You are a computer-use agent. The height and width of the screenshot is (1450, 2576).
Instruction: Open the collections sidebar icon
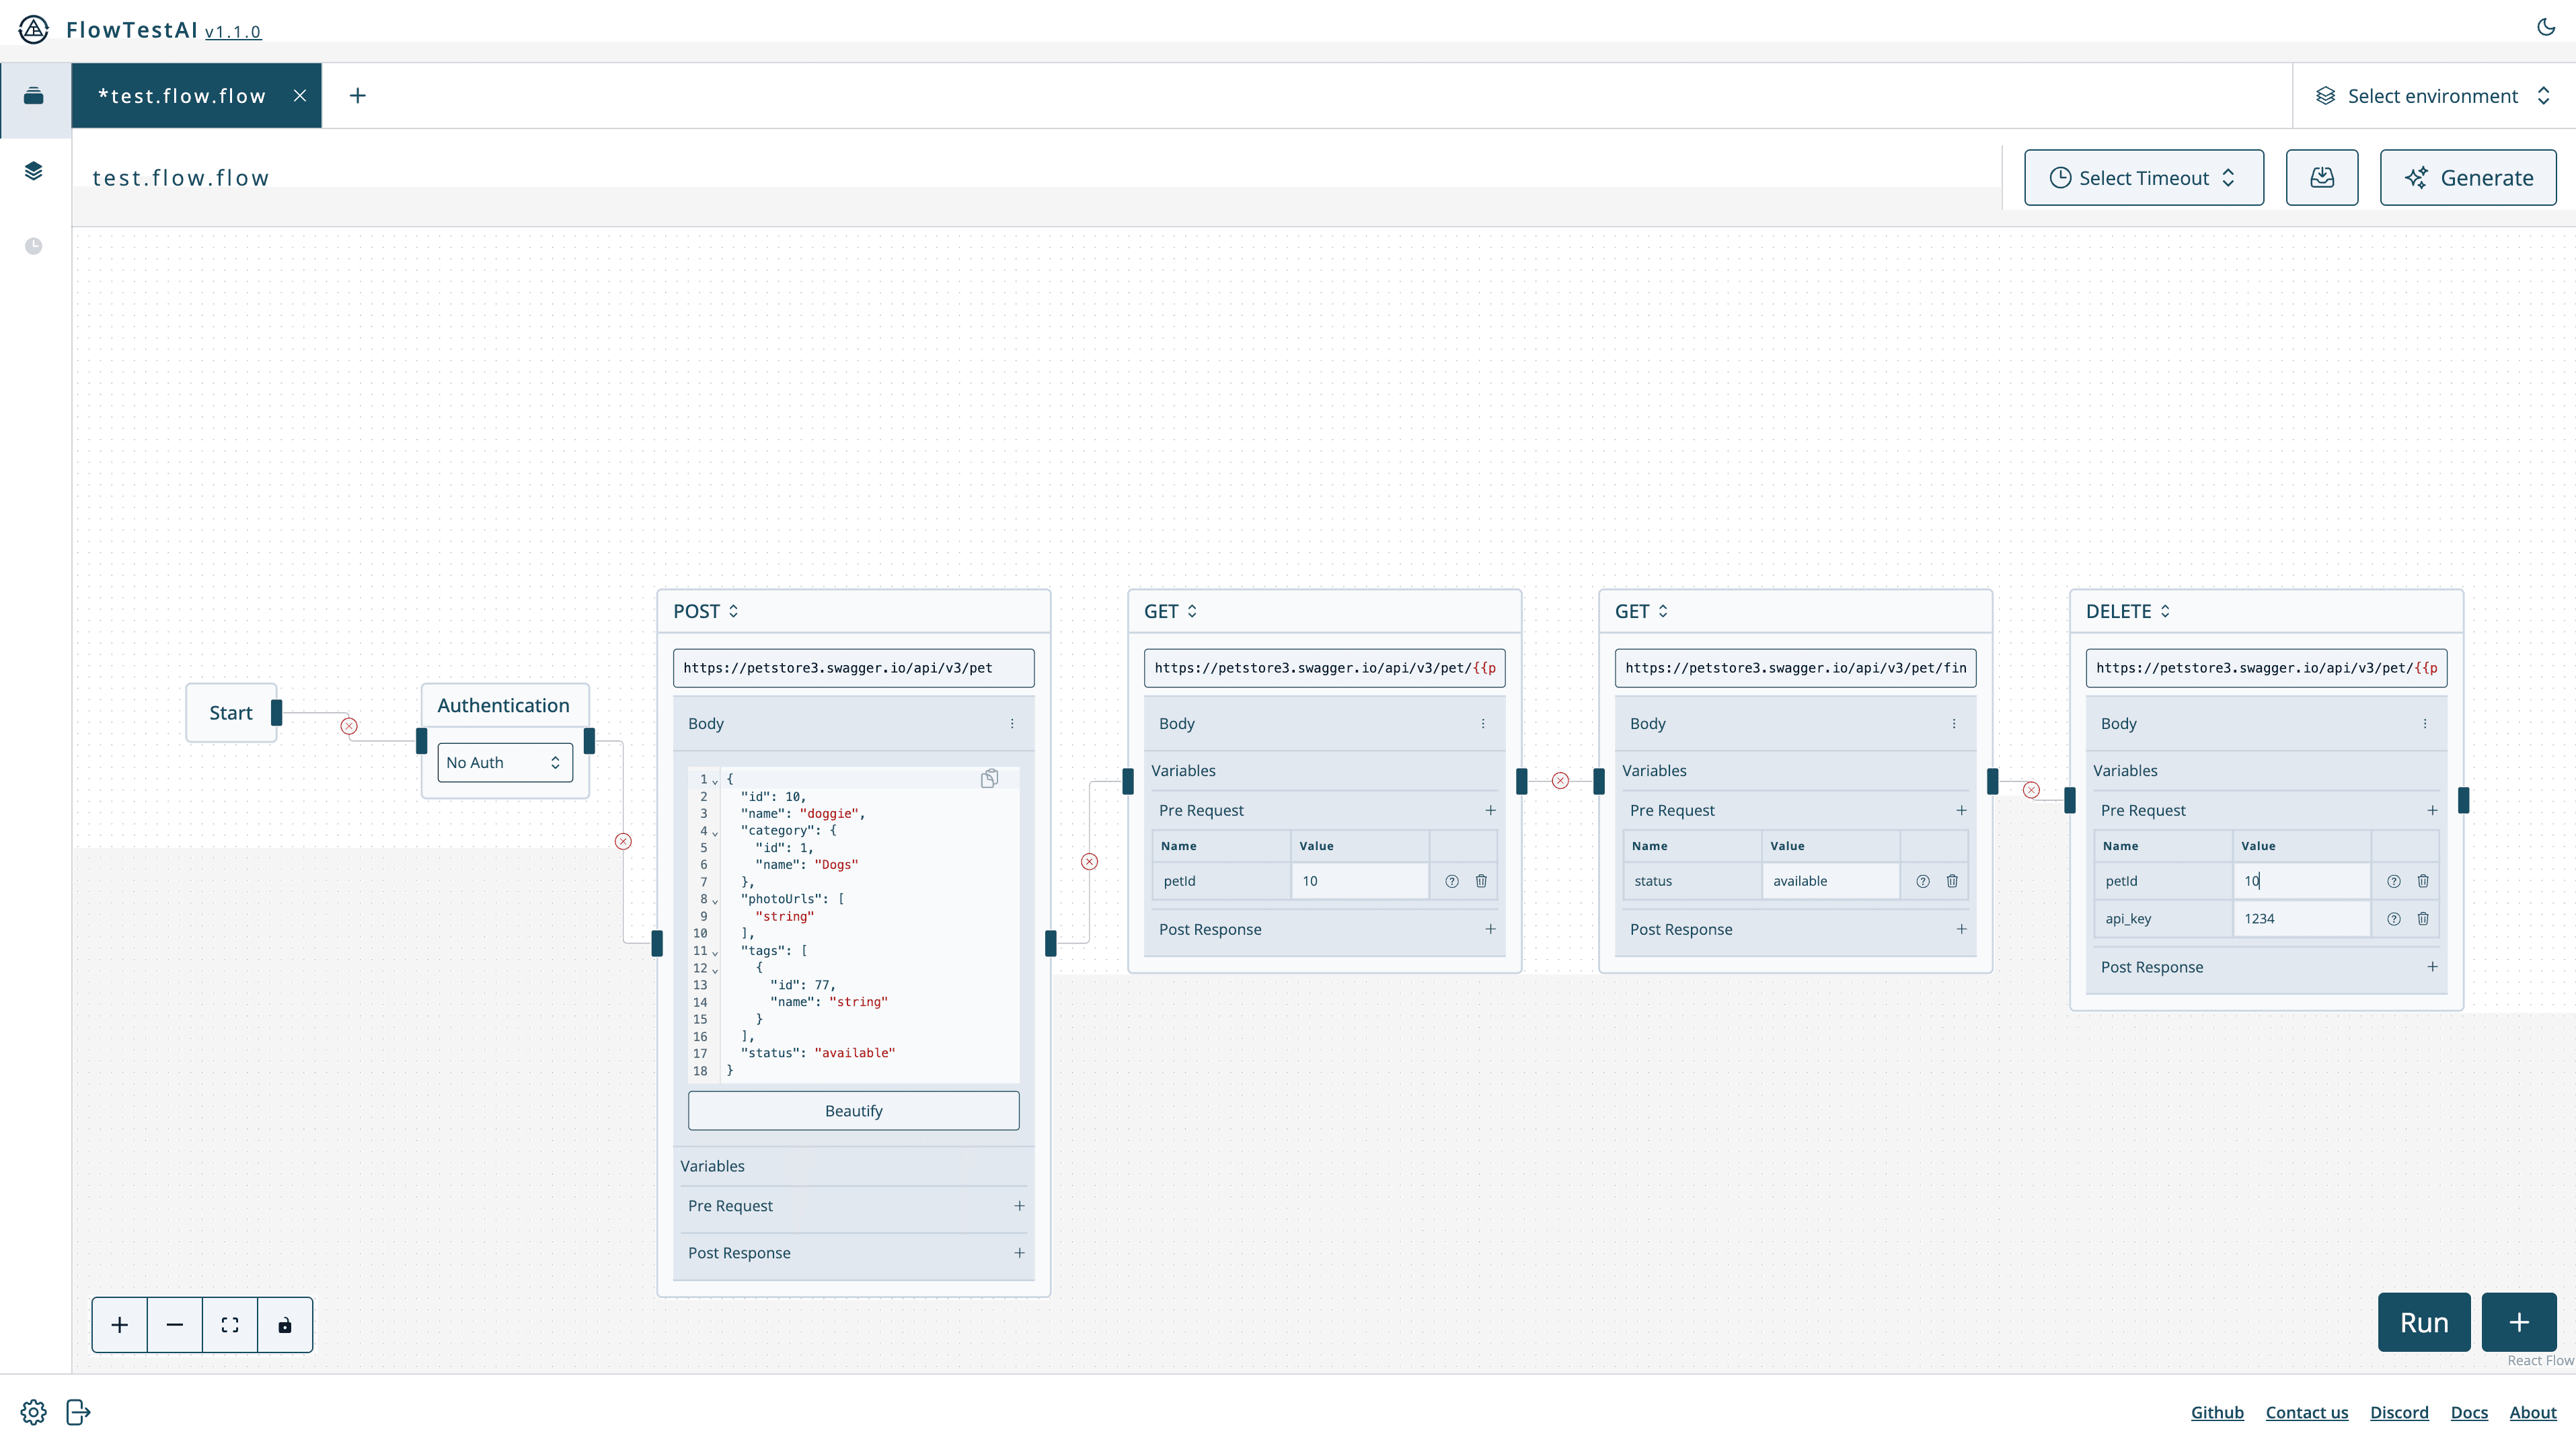click(34, 96)
